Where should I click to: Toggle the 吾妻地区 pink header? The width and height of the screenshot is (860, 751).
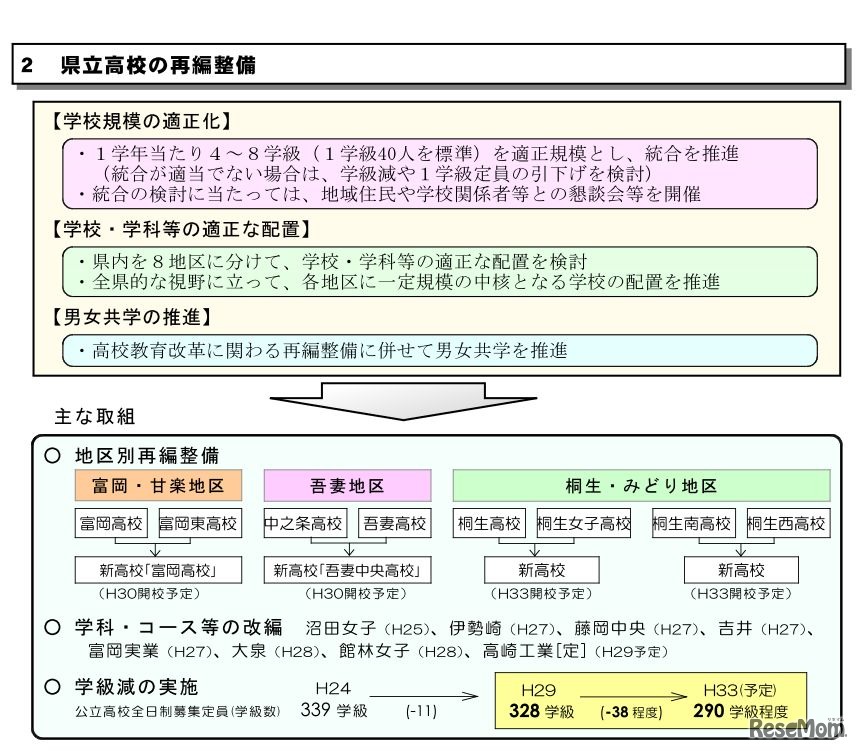(x=347, y=486)
